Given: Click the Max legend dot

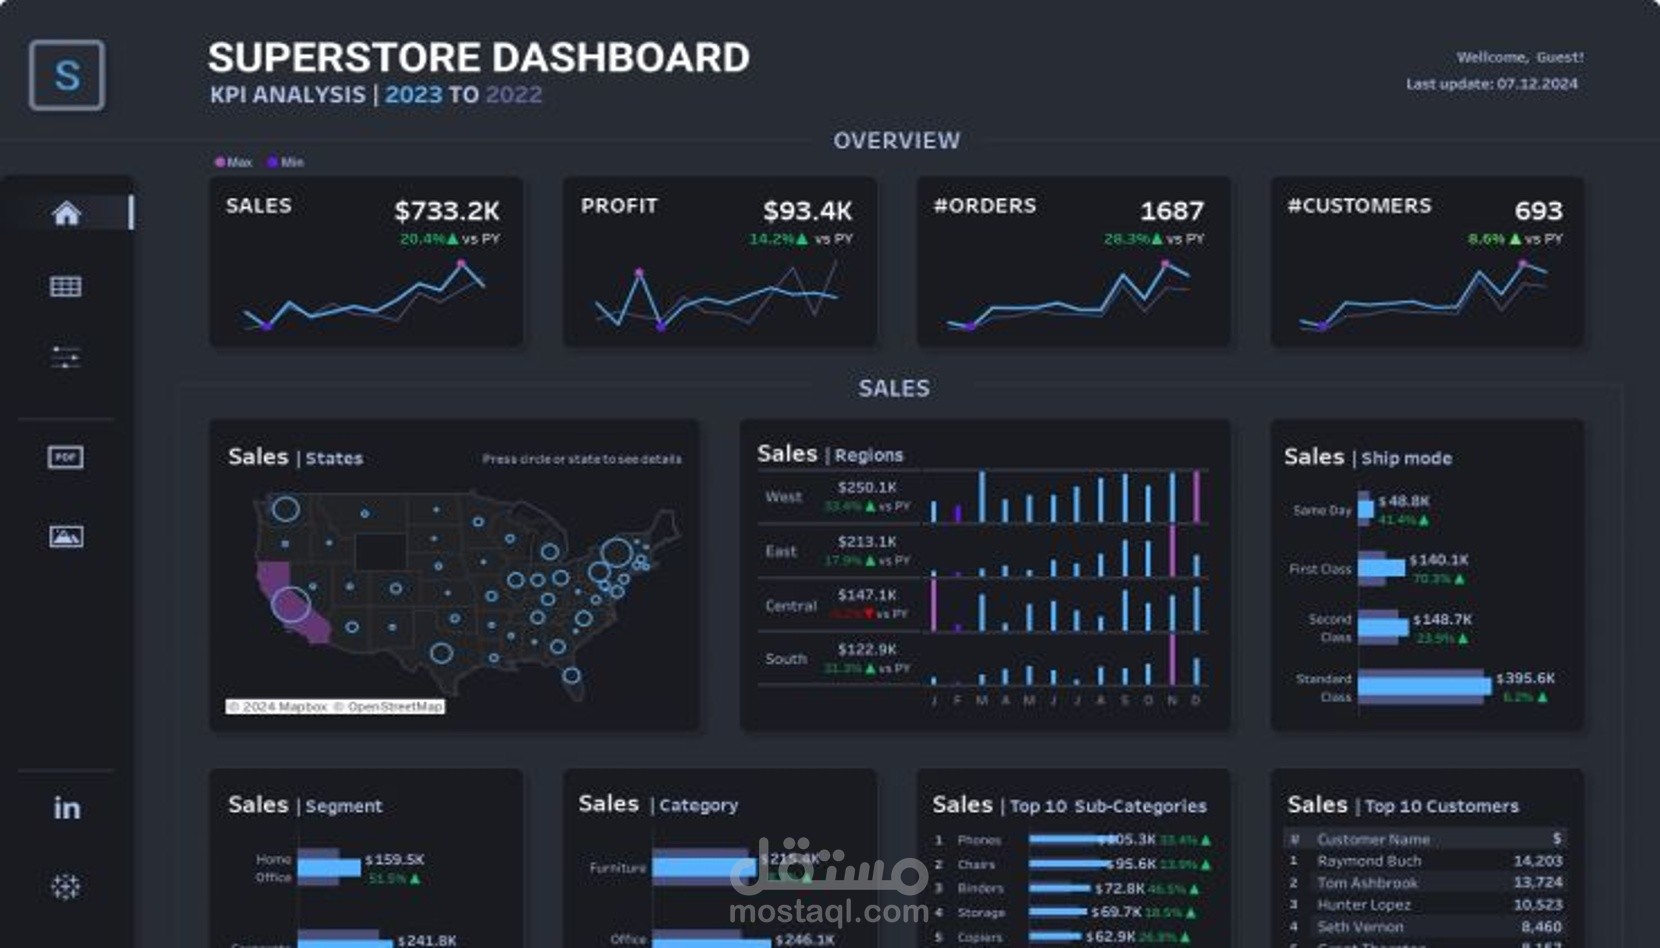Looking at the screenshot, I should 220,162.
